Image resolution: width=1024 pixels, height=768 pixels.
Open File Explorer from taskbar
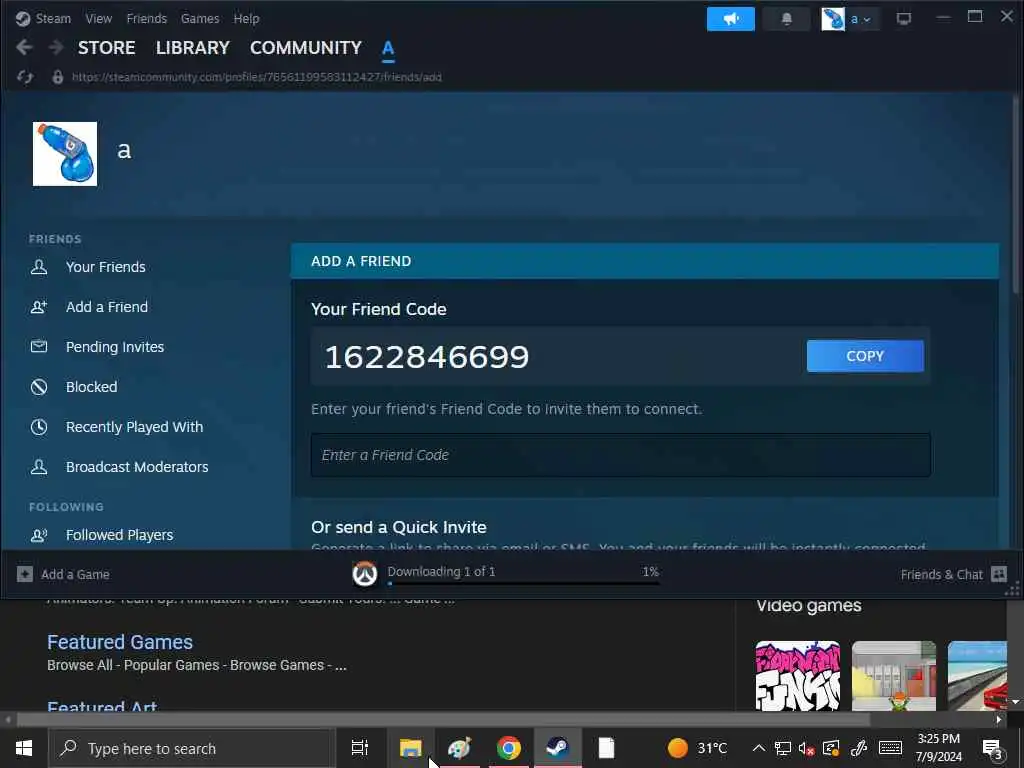click(410, 748)
